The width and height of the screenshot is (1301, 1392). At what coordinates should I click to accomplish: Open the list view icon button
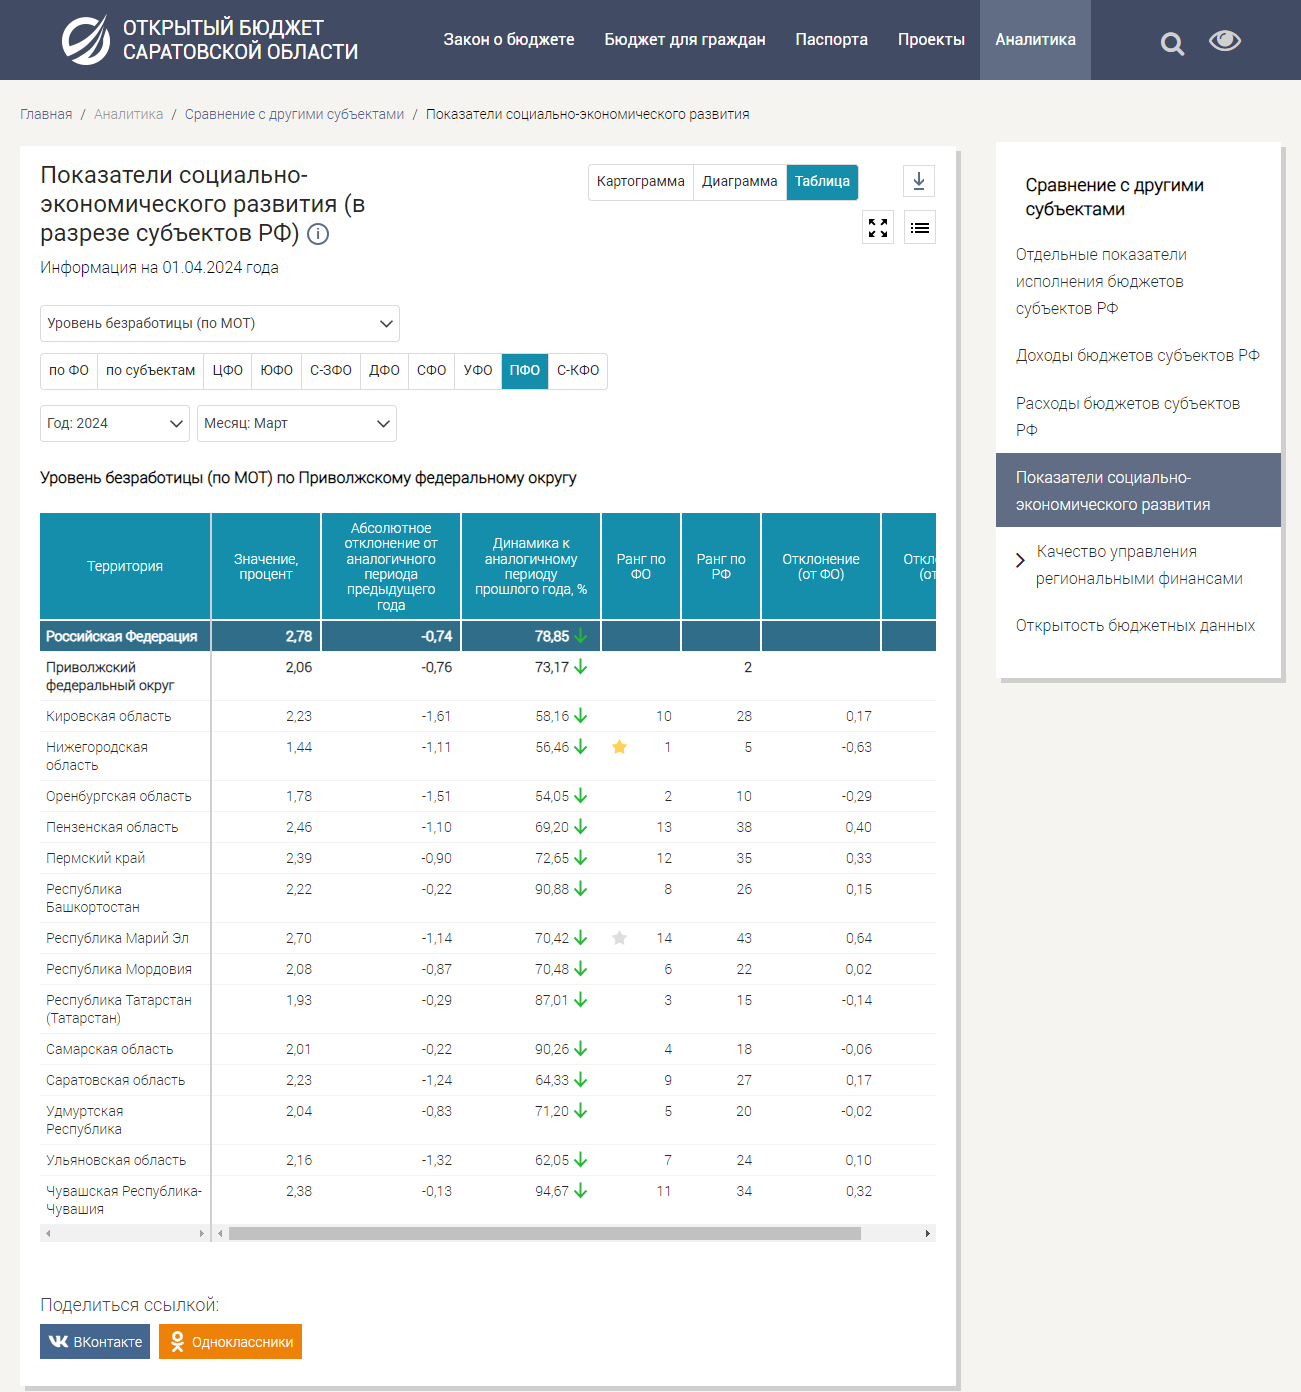point(920,228)
